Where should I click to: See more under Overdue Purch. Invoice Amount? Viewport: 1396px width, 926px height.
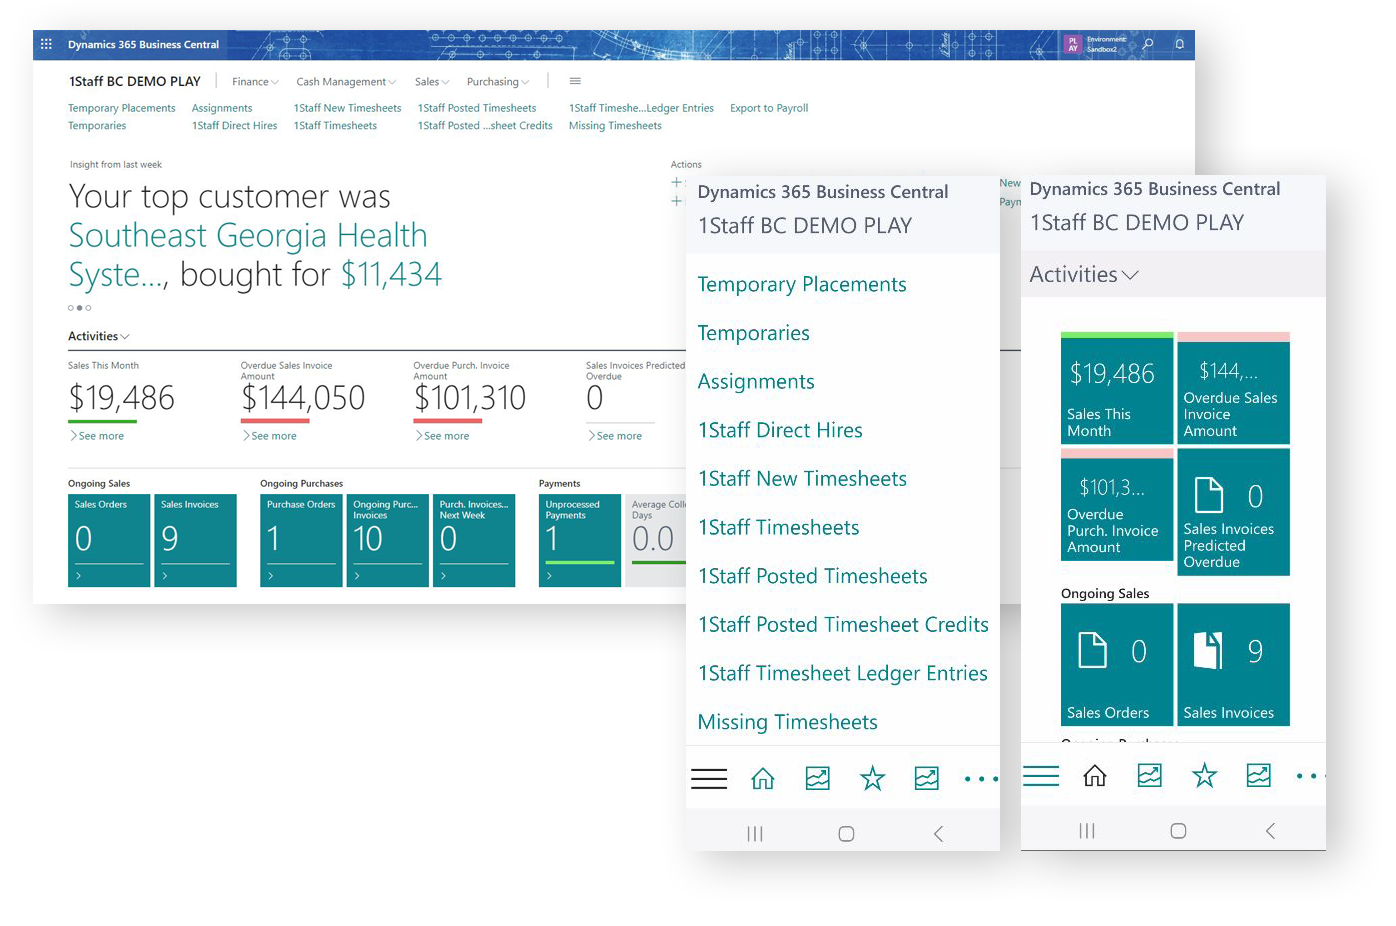(442, 436)
